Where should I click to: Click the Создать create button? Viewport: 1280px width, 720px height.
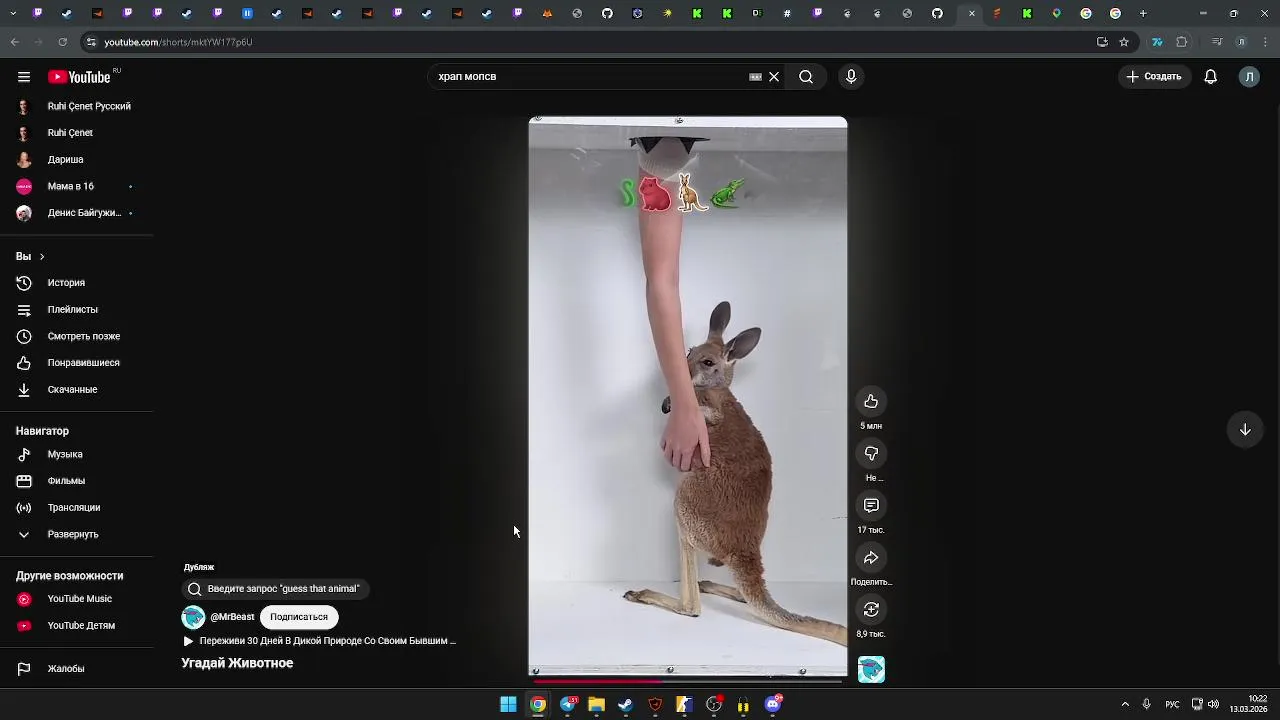click(1154, 77)
